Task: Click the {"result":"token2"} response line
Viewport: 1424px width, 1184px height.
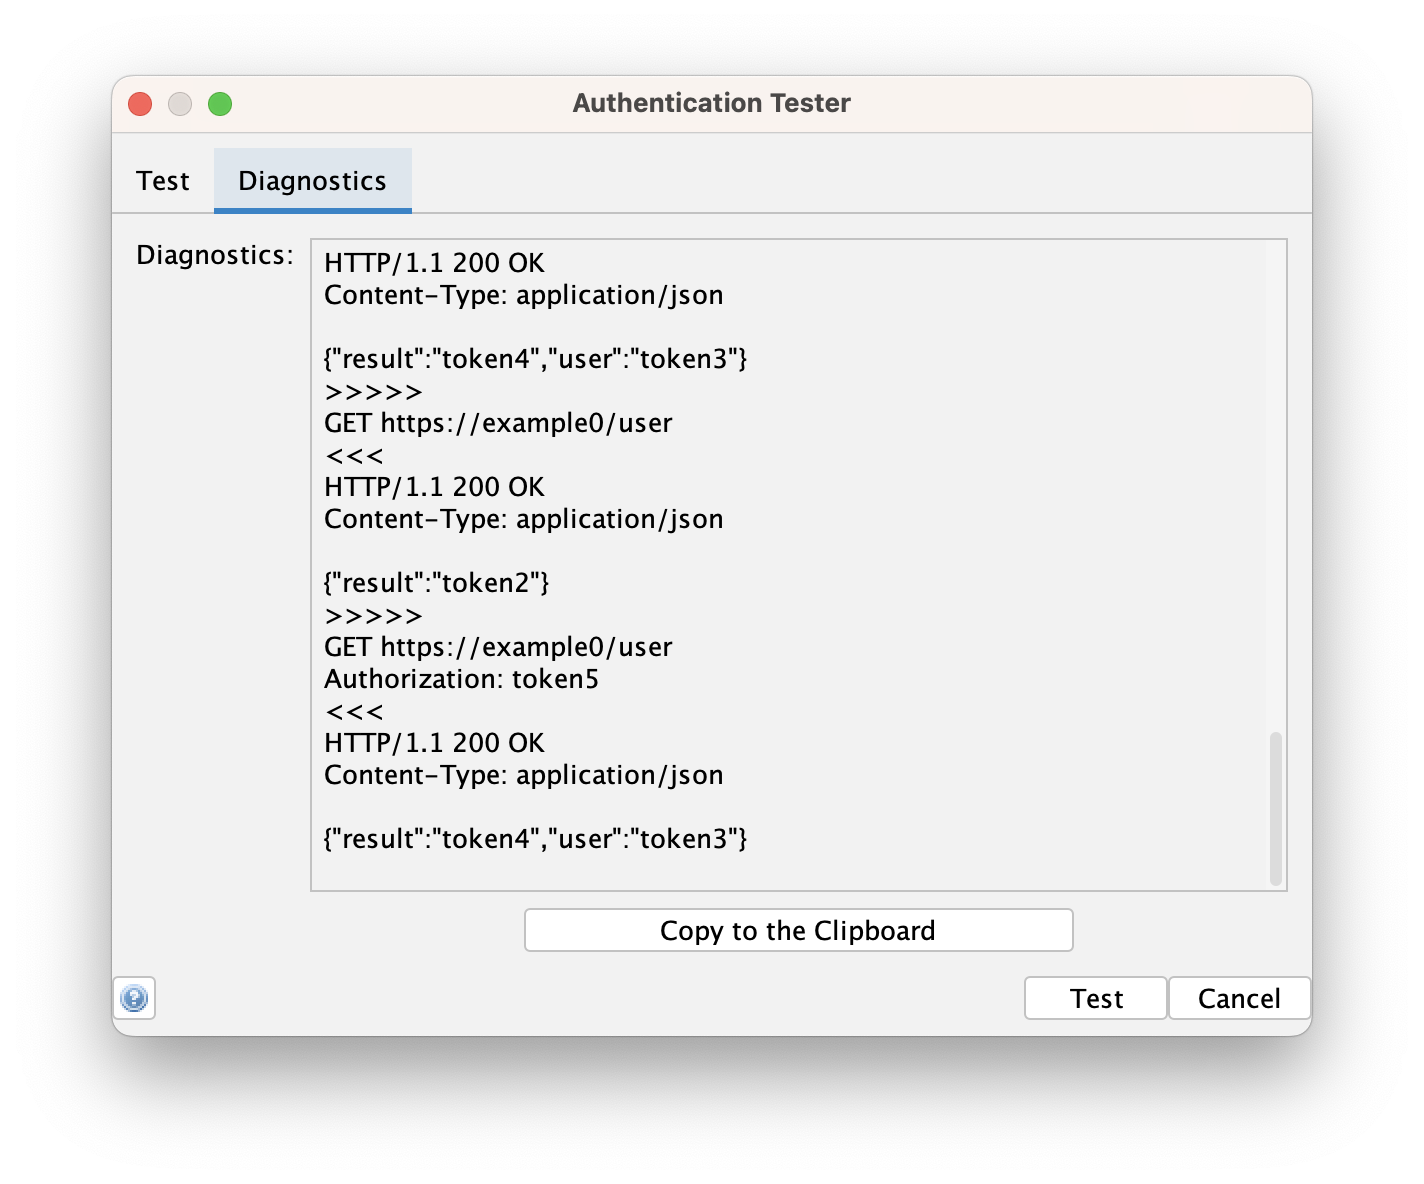Action: pyautogui.click(x=437, y=582)
